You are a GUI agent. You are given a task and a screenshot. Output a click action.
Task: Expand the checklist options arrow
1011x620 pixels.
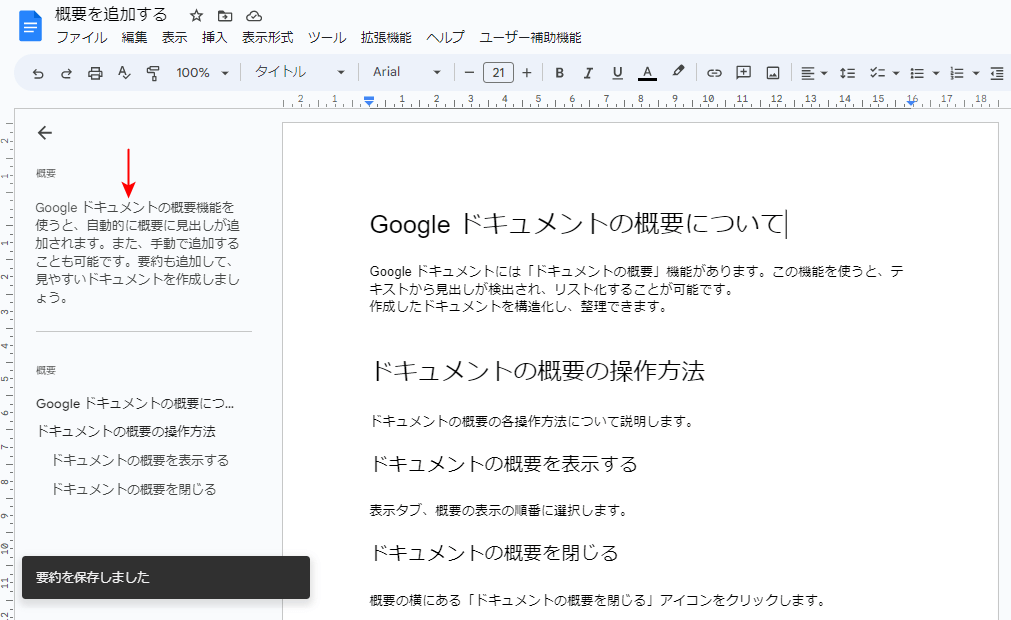(x=896, y=73)
